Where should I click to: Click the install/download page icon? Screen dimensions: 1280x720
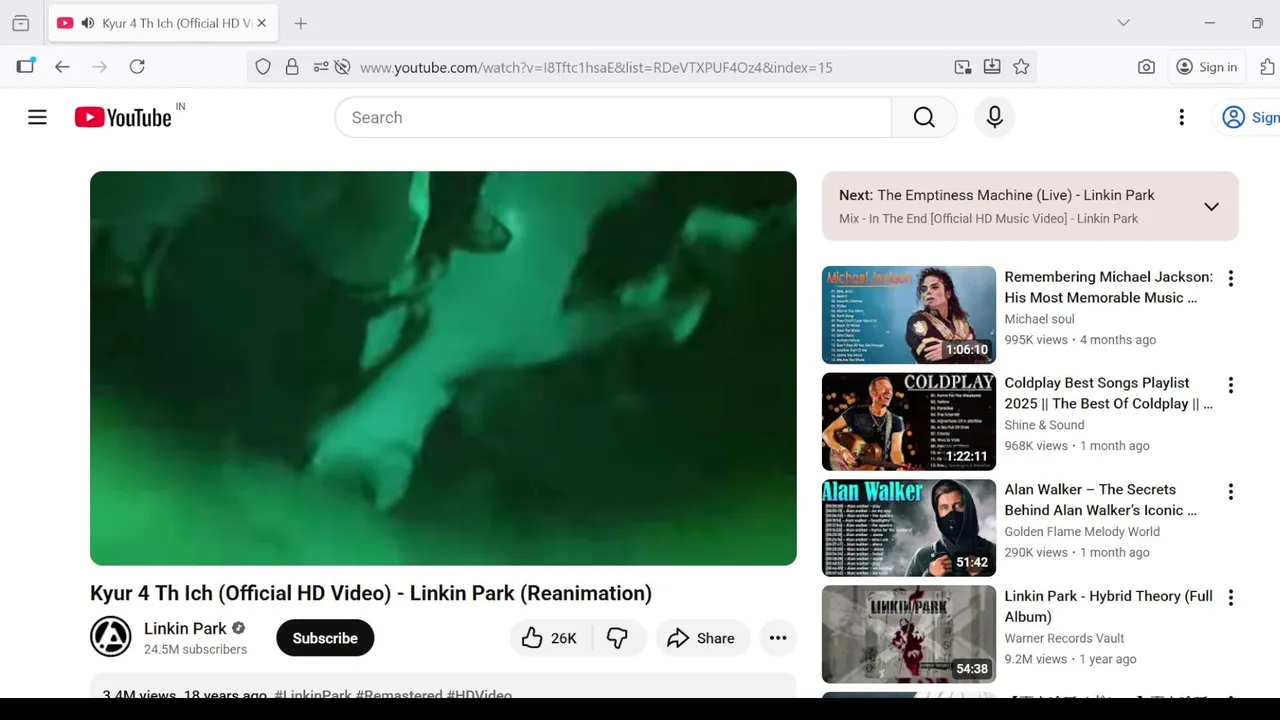(x=992, y=67)
